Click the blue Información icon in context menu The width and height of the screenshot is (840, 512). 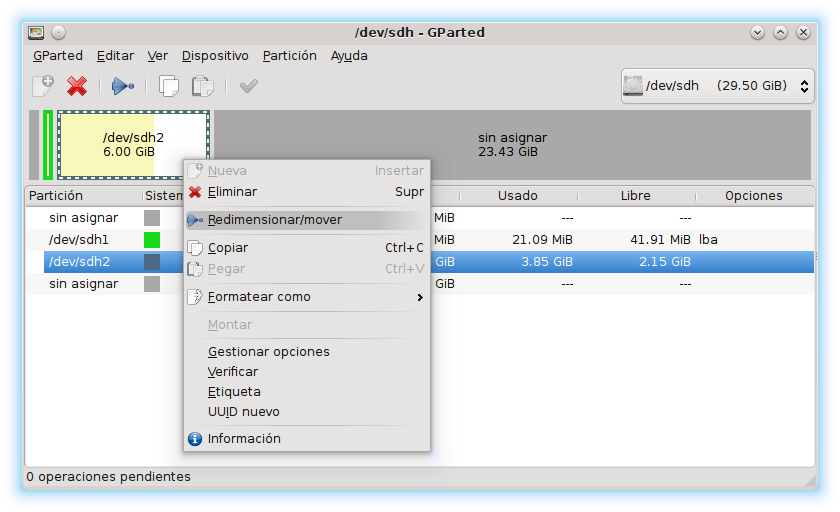point(195,439)
